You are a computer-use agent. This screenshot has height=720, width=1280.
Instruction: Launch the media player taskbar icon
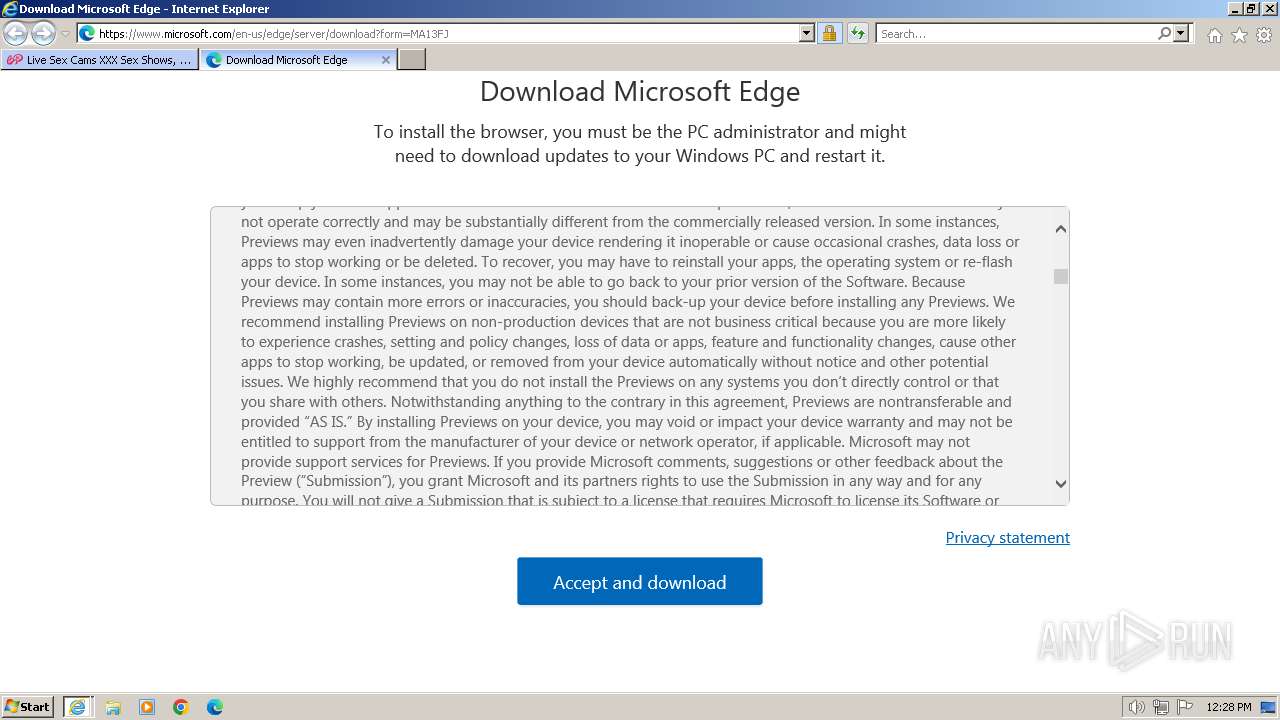(147, 707)
